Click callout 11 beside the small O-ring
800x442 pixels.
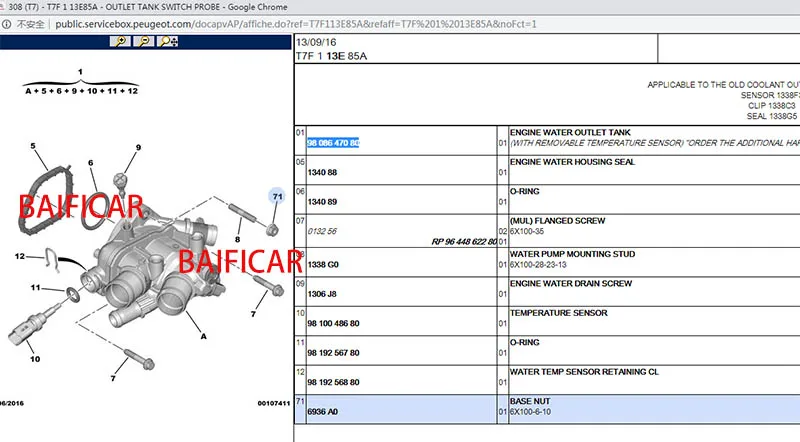coord(35,287)
